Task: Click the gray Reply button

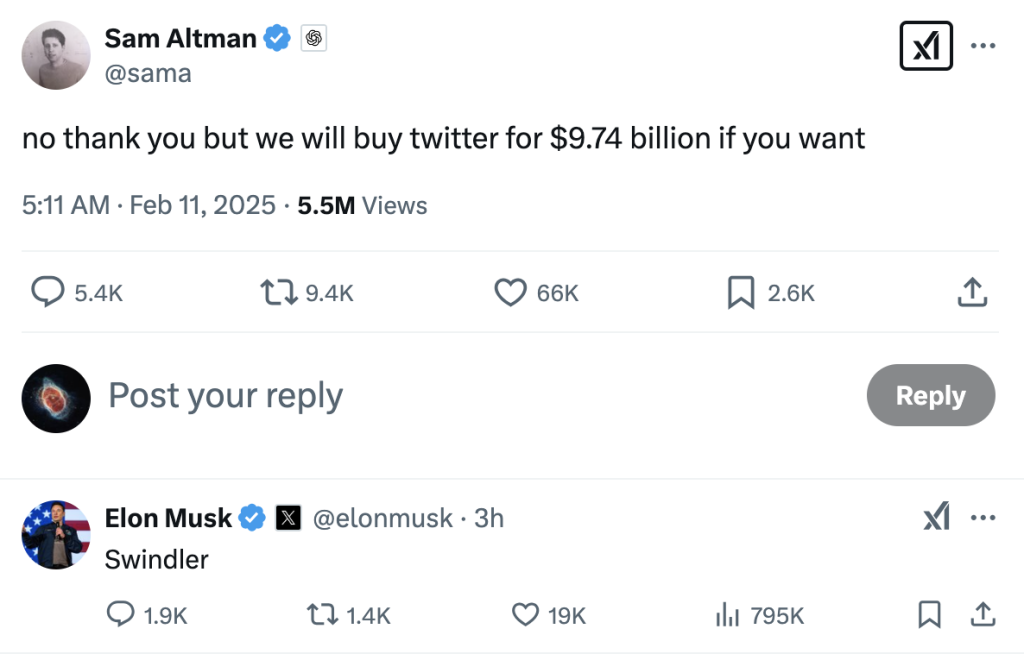Action: coord(930,396)
